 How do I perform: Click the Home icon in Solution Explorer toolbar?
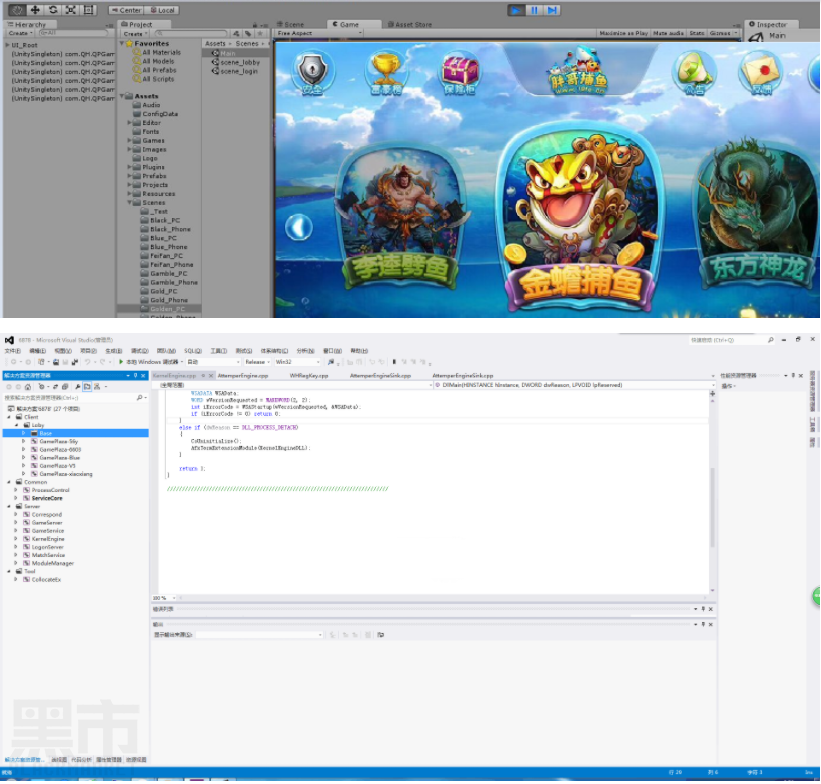click(28, 387)
